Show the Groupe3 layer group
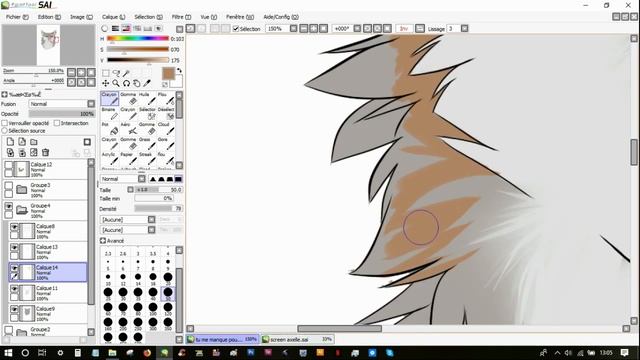This screenshot has height=360, width=640. [x=9, y=186]
